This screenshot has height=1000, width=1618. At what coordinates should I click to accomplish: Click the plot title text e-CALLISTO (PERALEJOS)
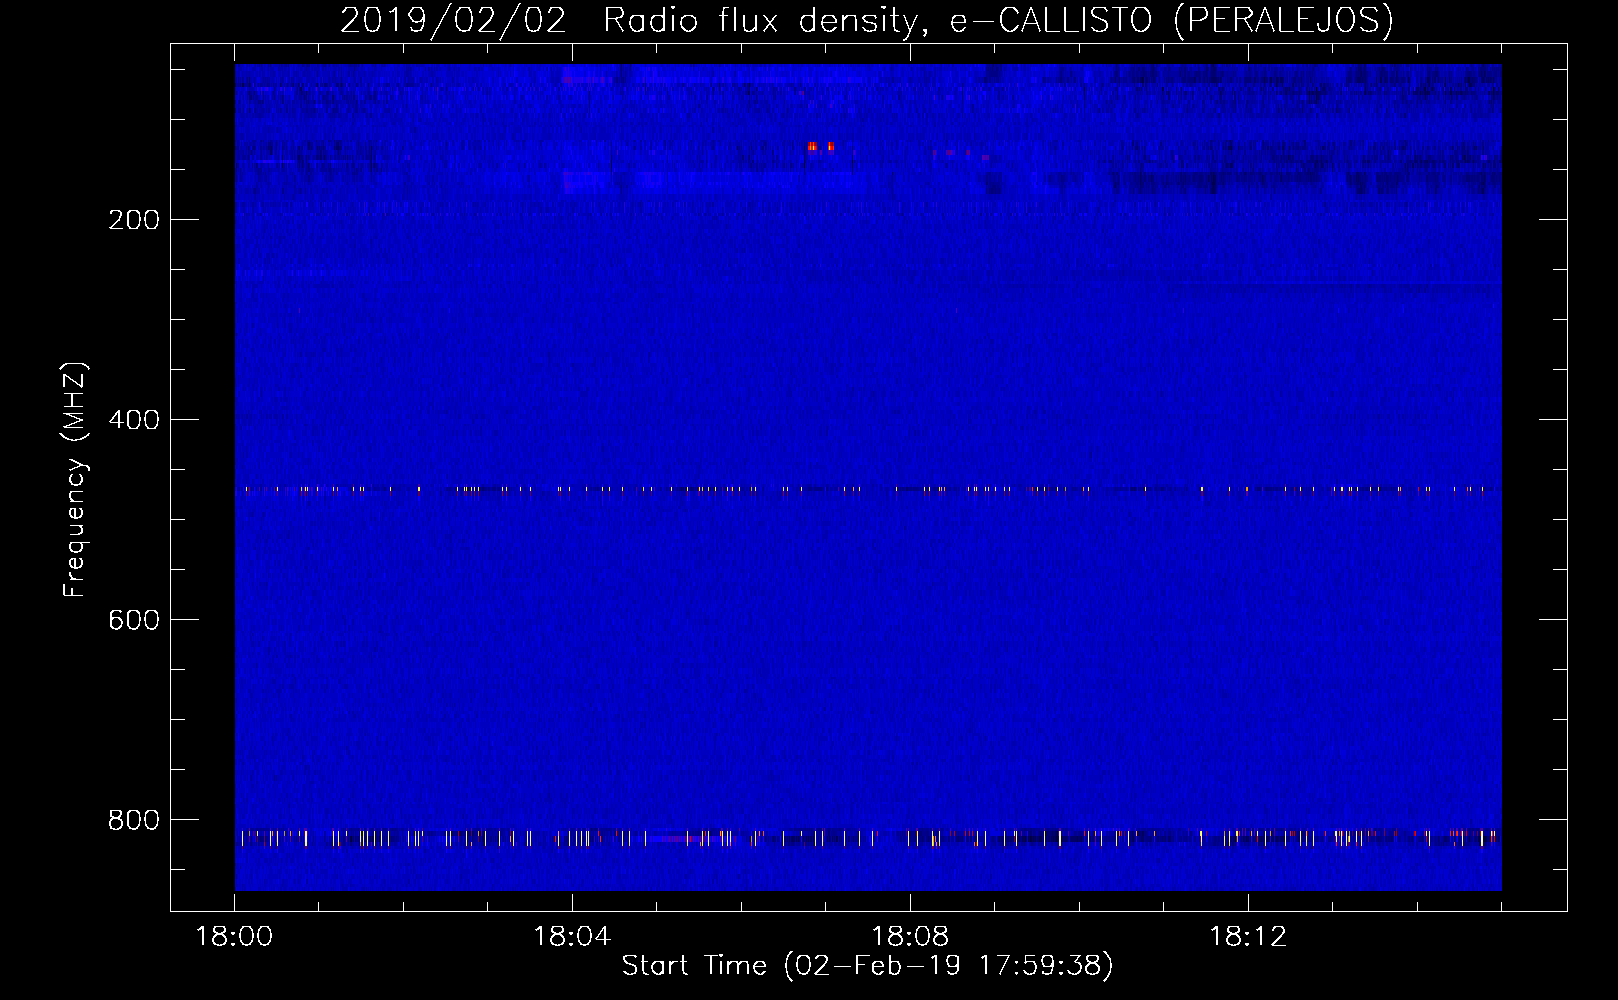click(x=1171, y=20)
